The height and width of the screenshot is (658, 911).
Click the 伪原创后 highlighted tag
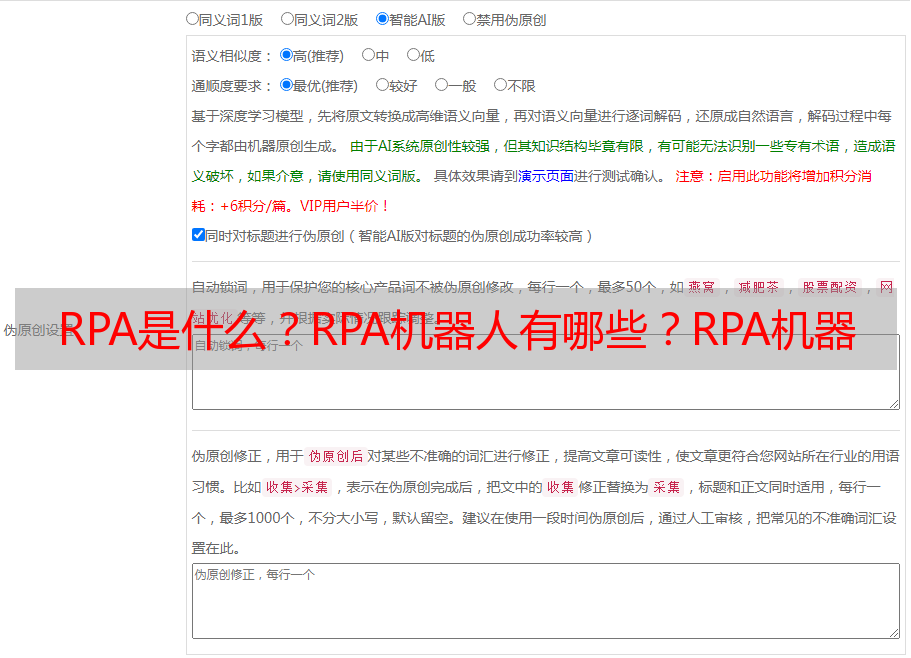[x=336, y=456]
